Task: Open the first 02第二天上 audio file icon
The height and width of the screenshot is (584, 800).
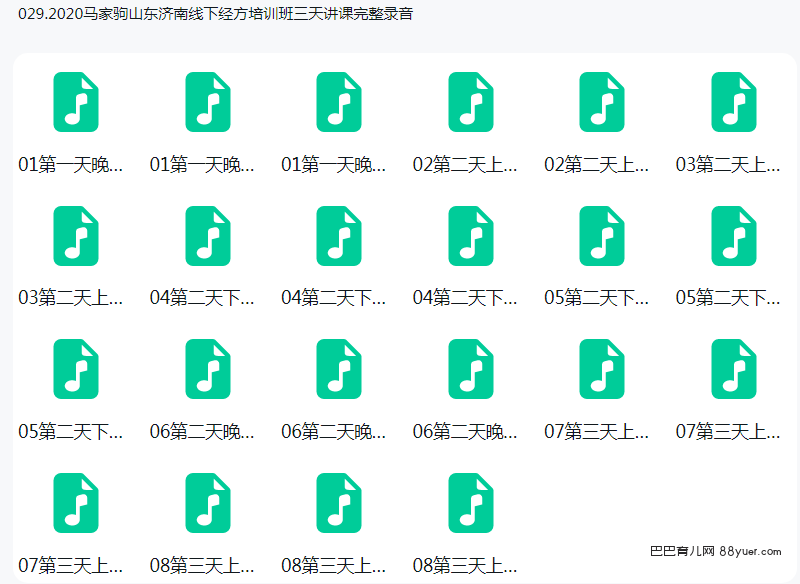Action: 471,102
